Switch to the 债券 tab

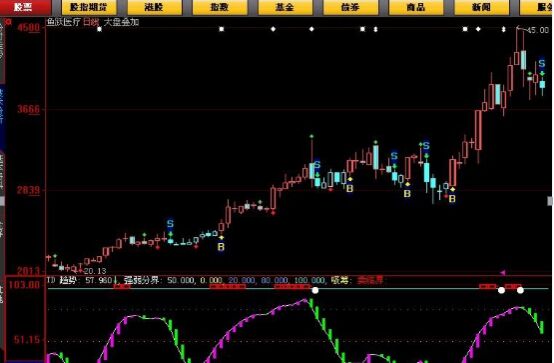tap(350, 7)
